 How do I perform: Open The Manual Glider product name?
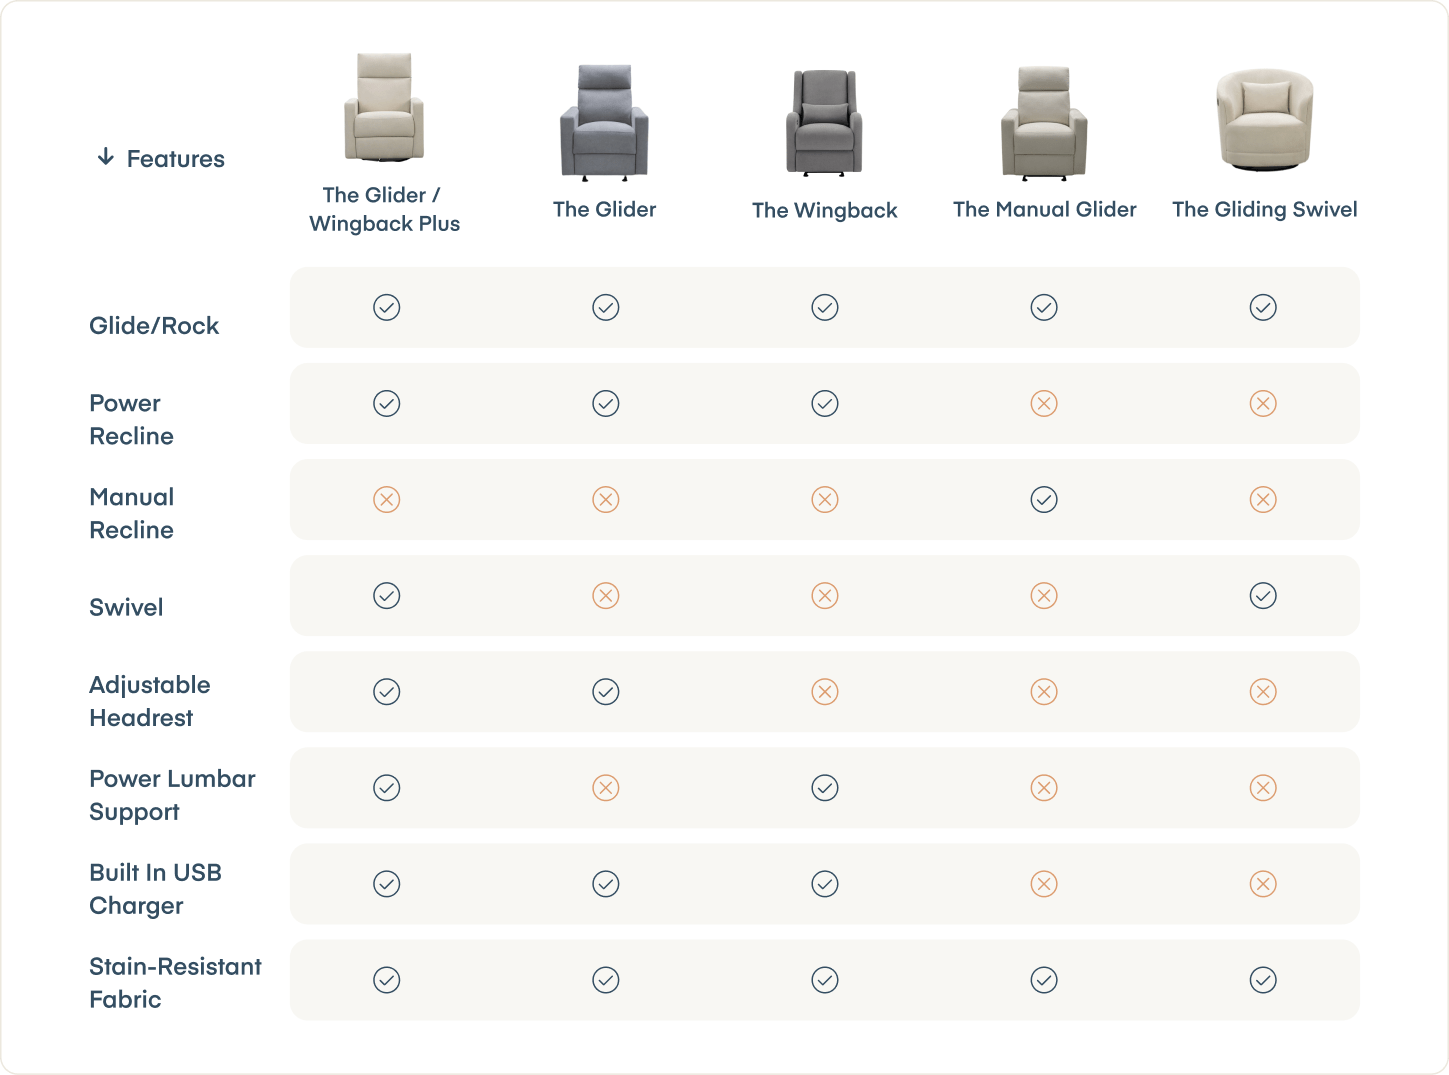tap(1044, 210)
